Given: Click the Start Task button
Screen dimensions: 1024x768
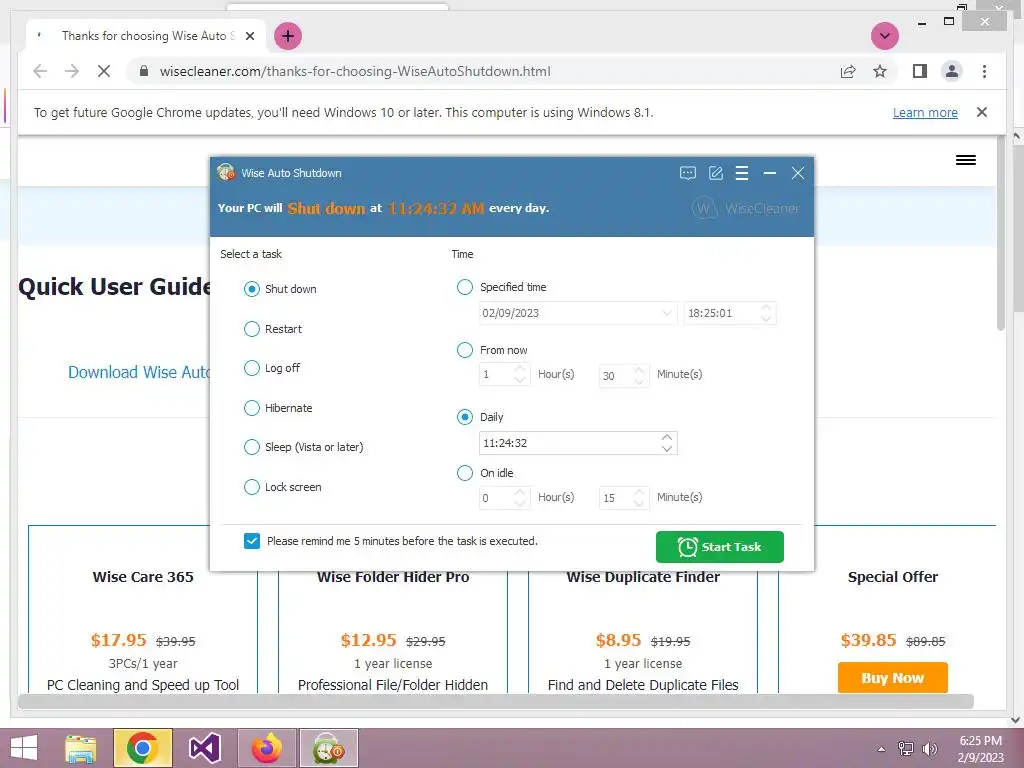Looking at the screenshot, I should point(720,547).
